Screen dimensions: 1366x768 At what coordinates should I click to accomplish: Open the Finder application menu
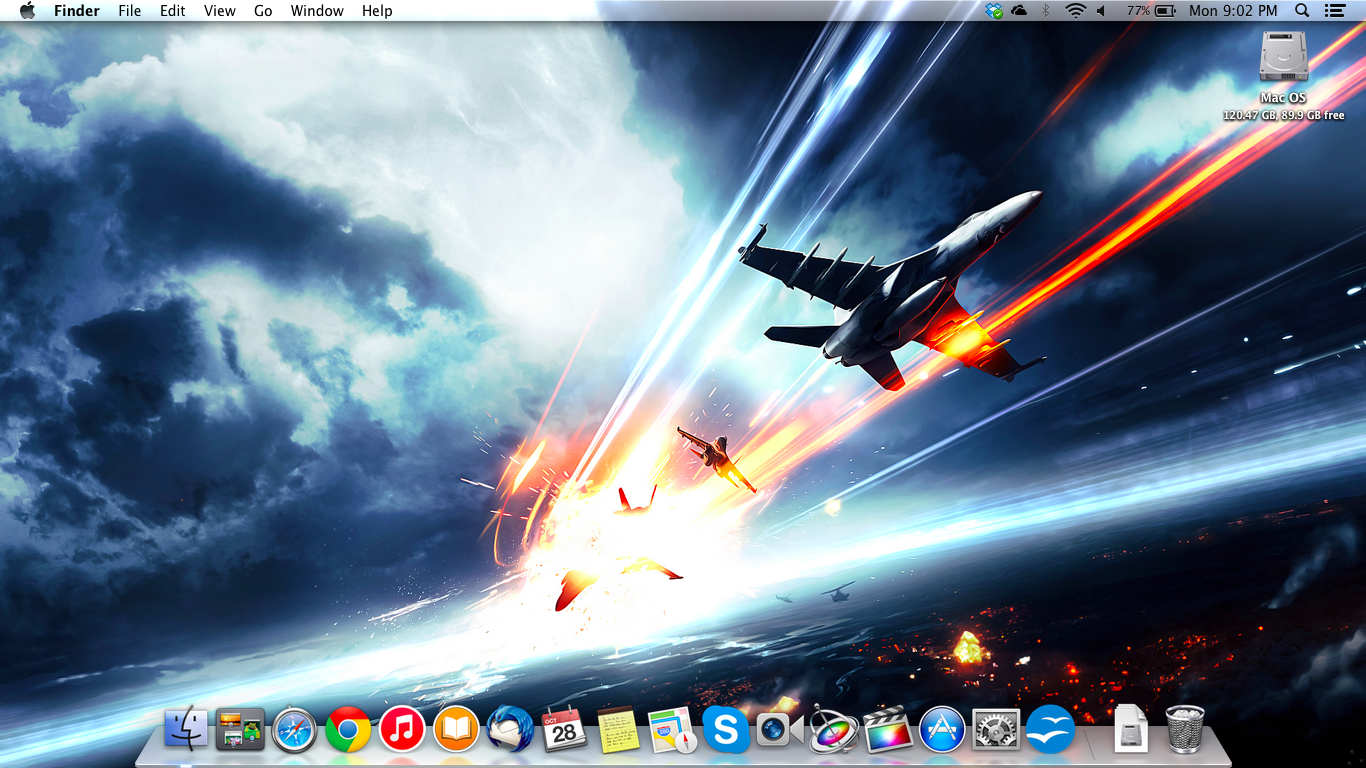77,11
